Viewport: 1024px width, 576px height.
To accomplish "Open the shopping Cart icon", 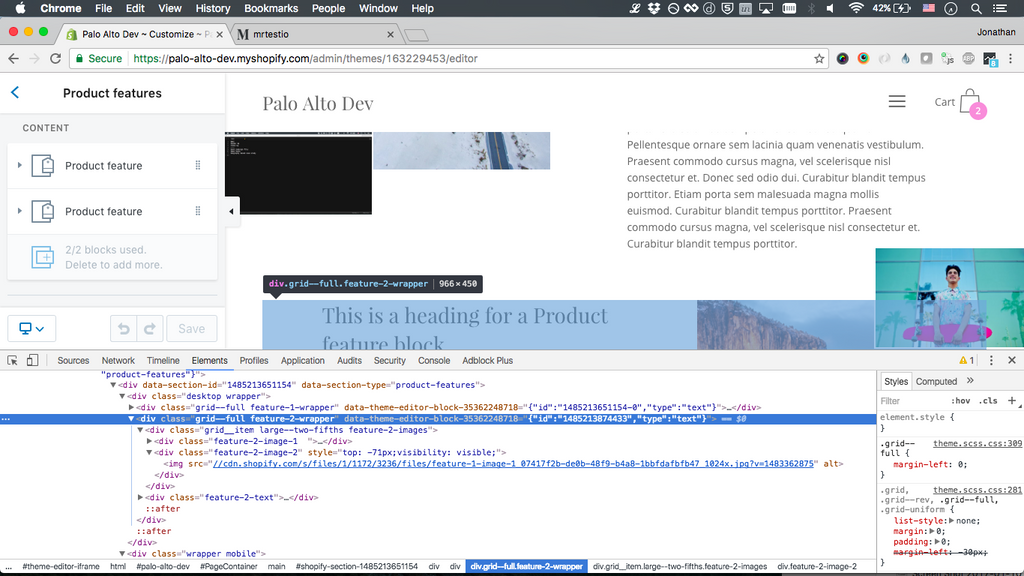I will point(969,102).
